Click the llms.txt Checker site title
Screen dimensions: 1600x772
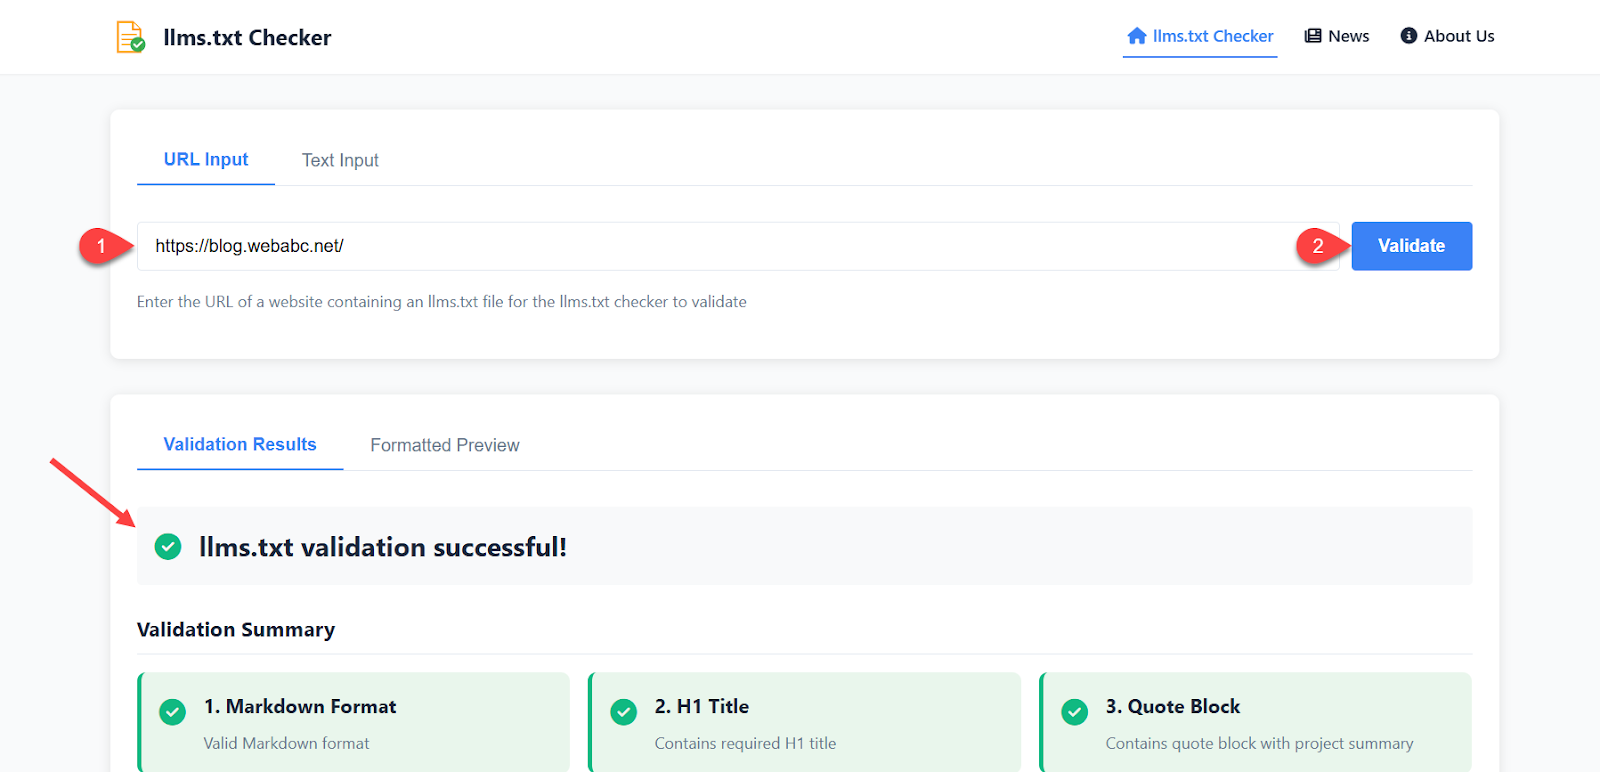247,38
